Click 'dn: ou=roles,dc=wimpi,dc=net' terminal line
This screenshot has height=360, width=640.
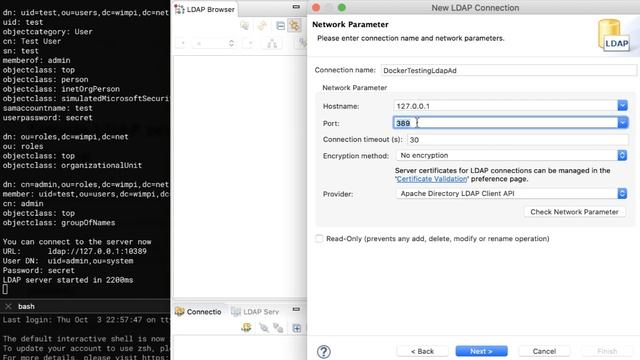pyautogui.click(x=65, y=137)
